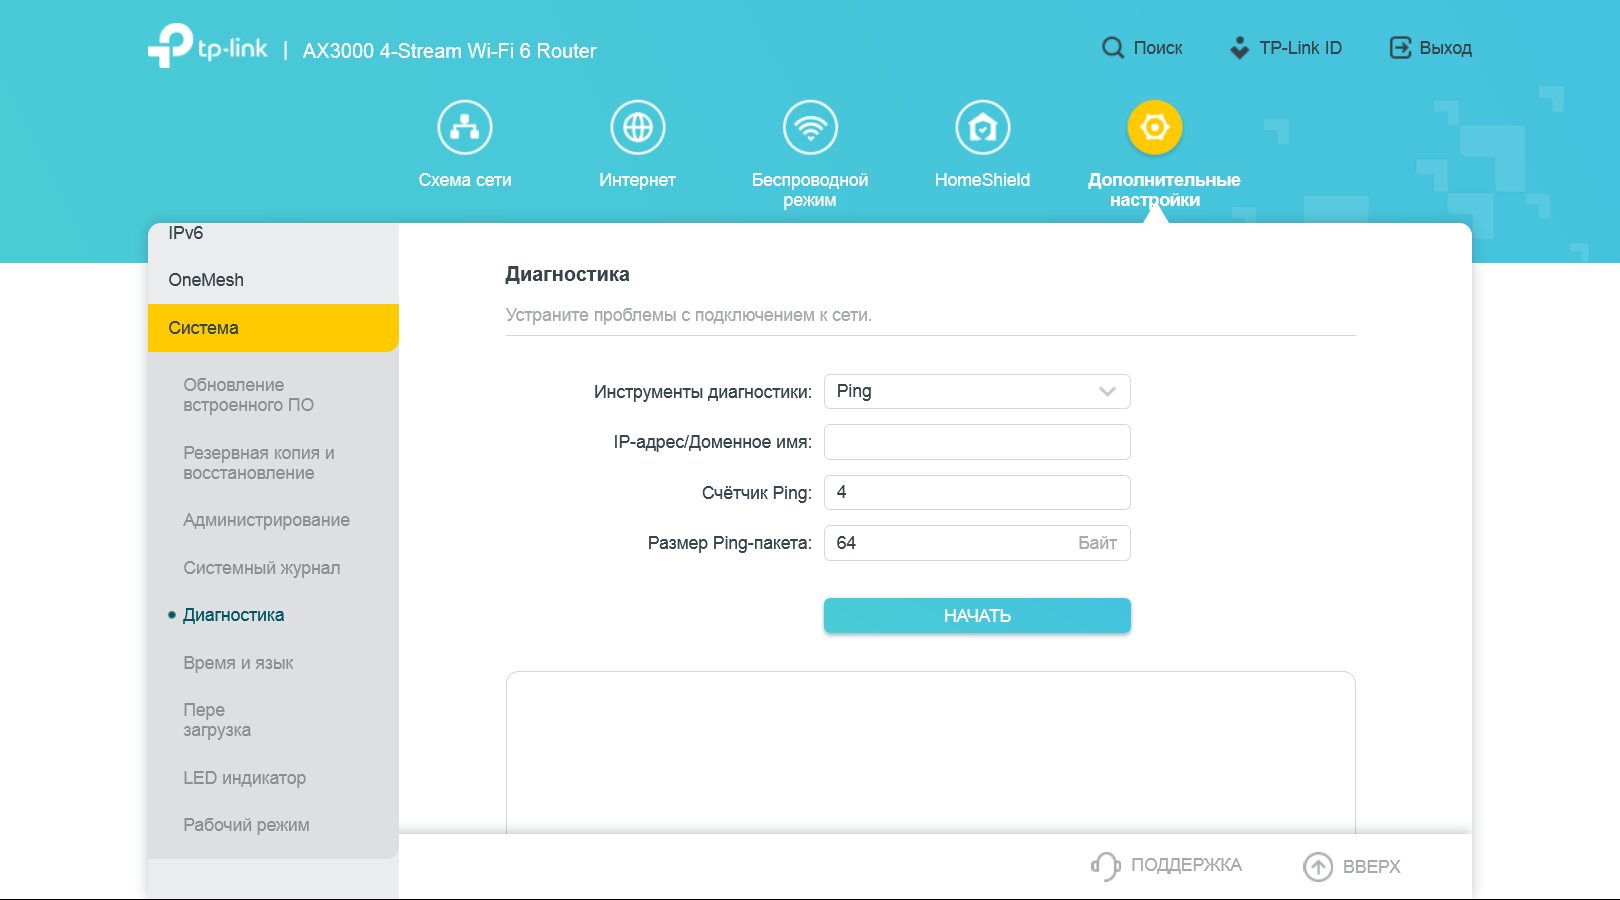Click the Выход logout icon
This screenshot has width=1620, height=900.
[1400, 48]
